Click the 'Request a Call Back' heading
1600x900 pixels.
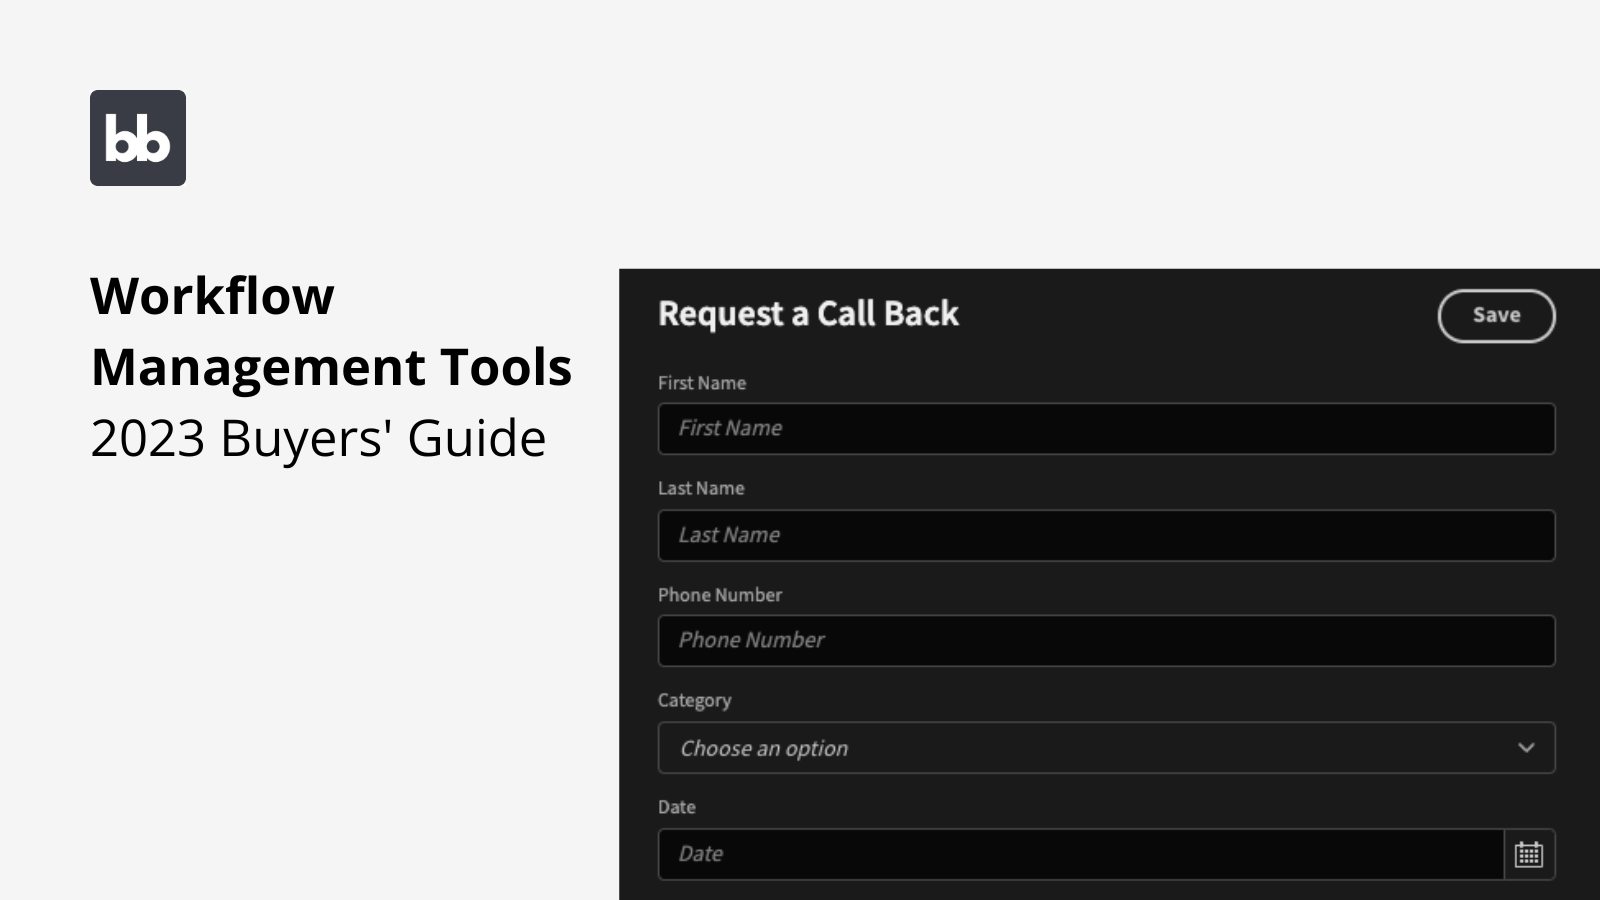[x=808, y=314]
